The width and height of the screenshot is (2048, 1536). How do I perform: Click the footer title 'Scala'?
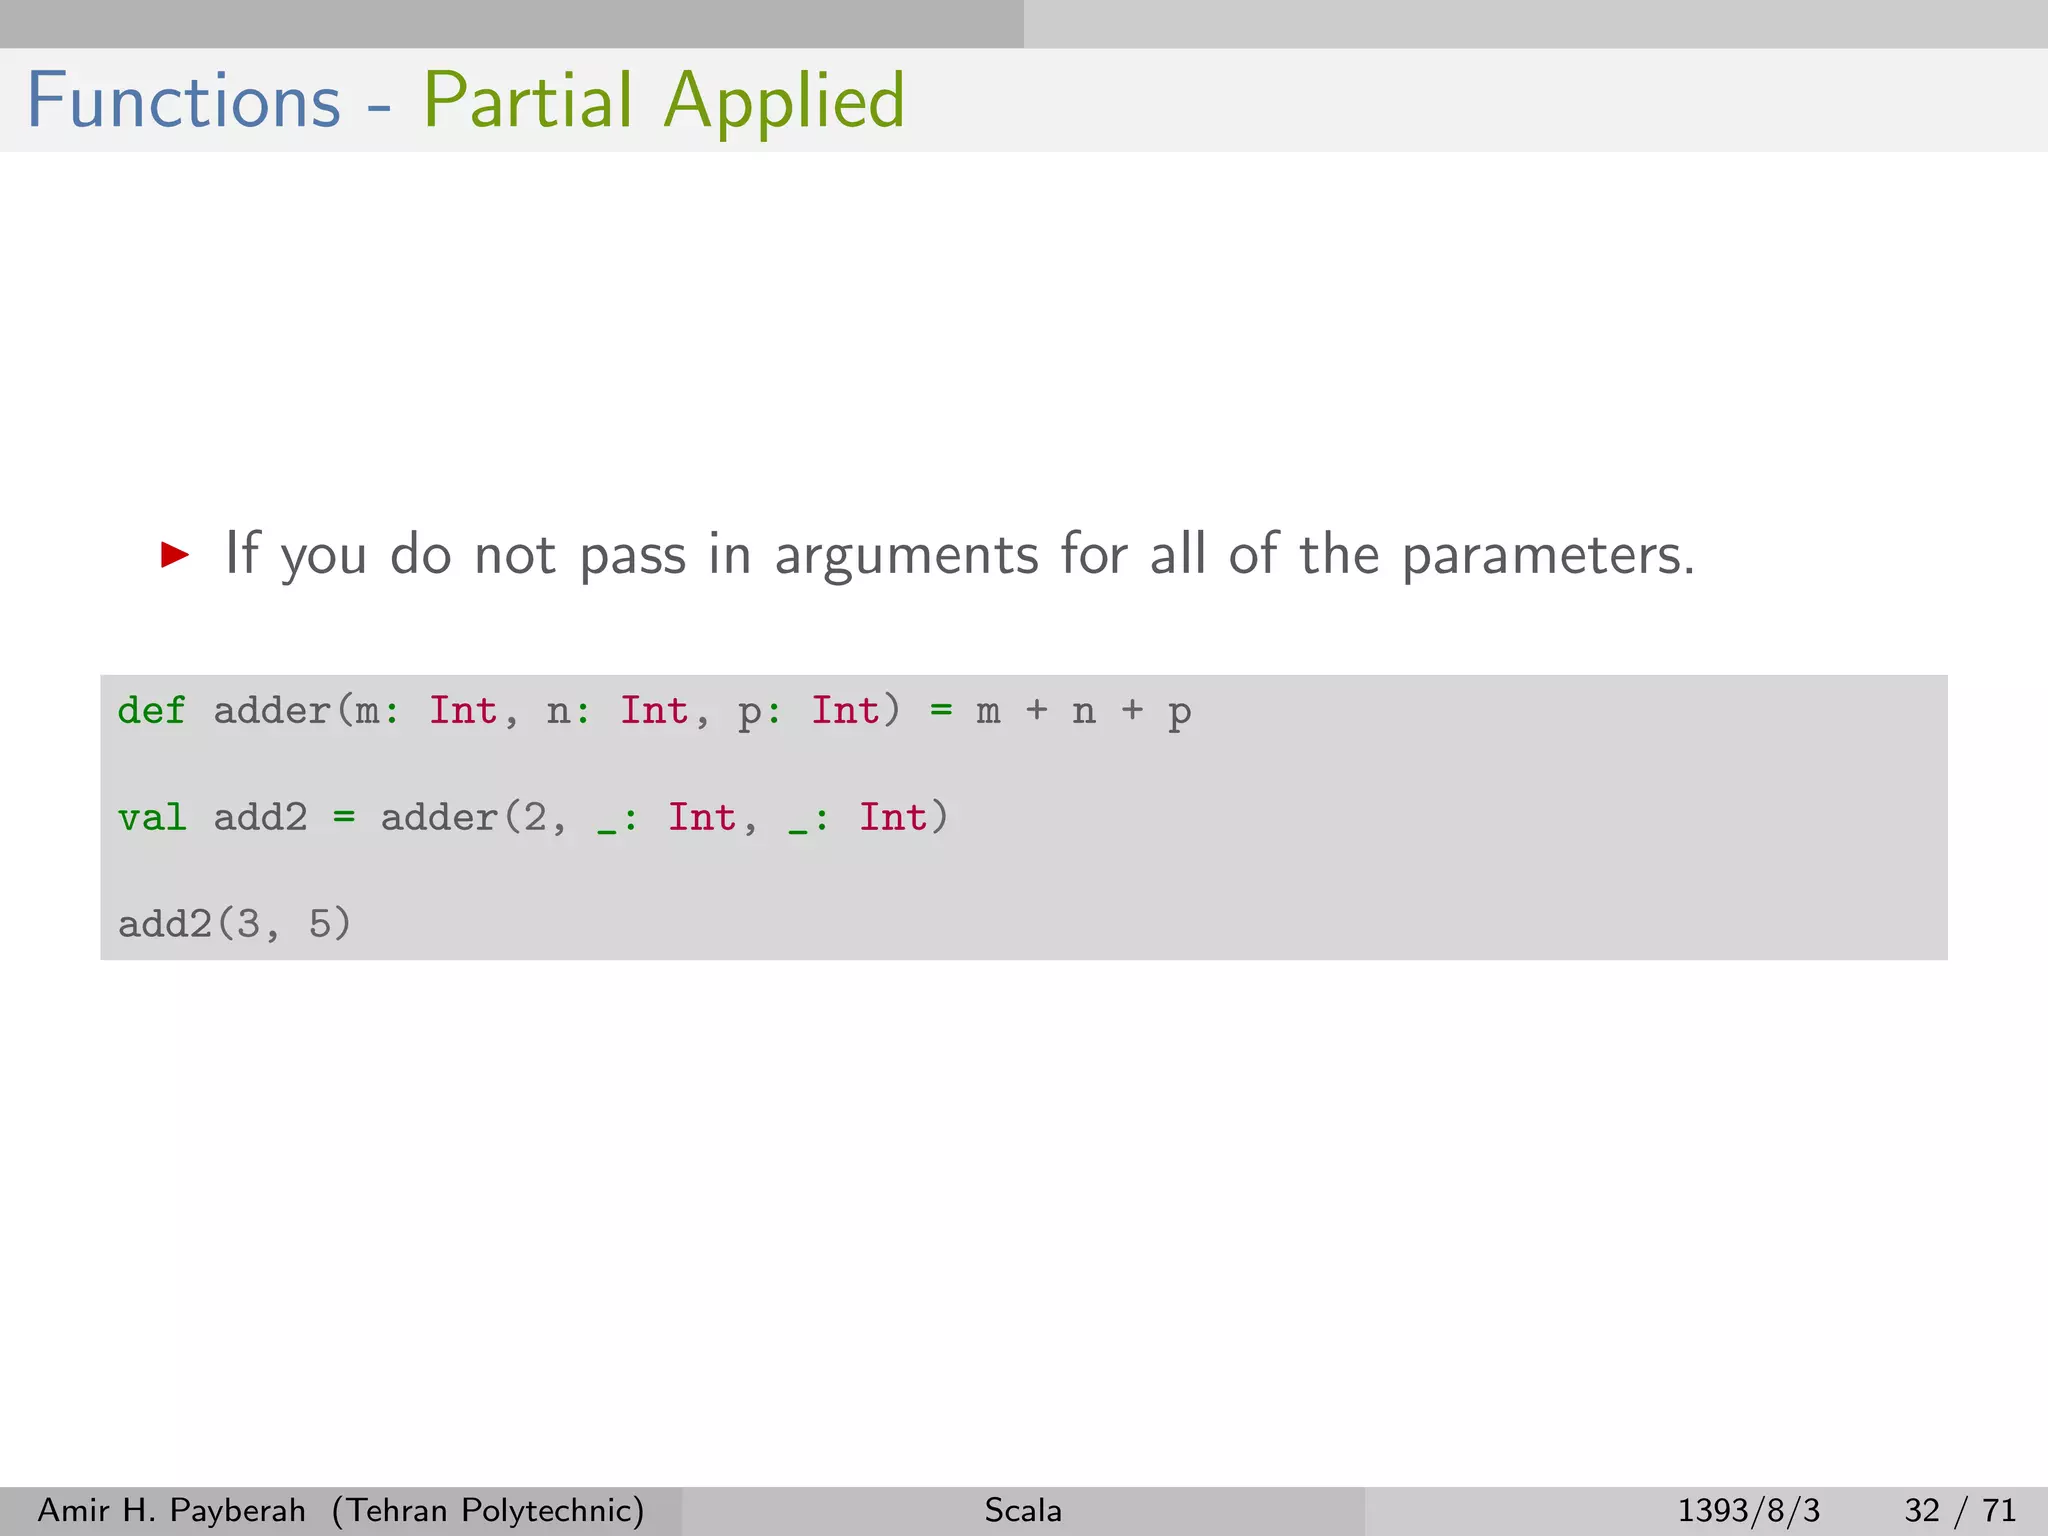click(x=1023, y=1510)
